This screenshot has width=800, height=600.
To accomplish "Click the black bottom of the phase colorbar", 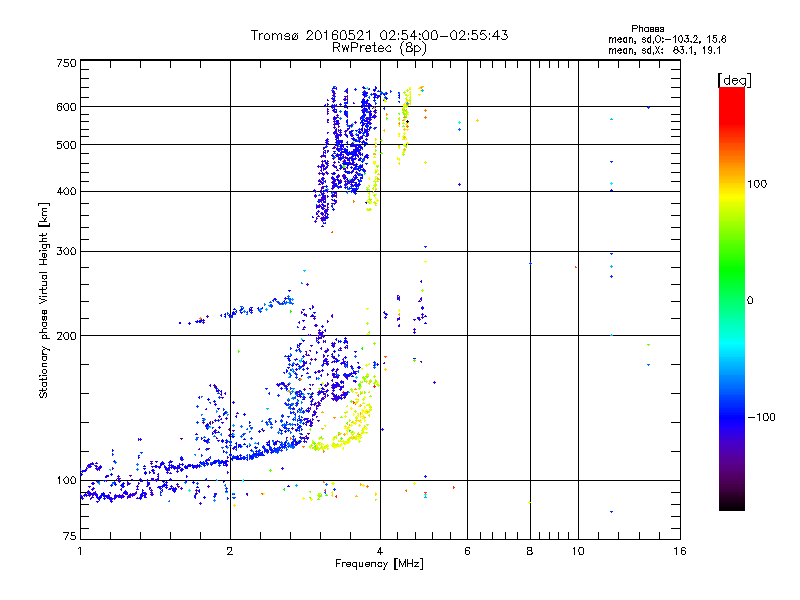I will tap(732, 505).
